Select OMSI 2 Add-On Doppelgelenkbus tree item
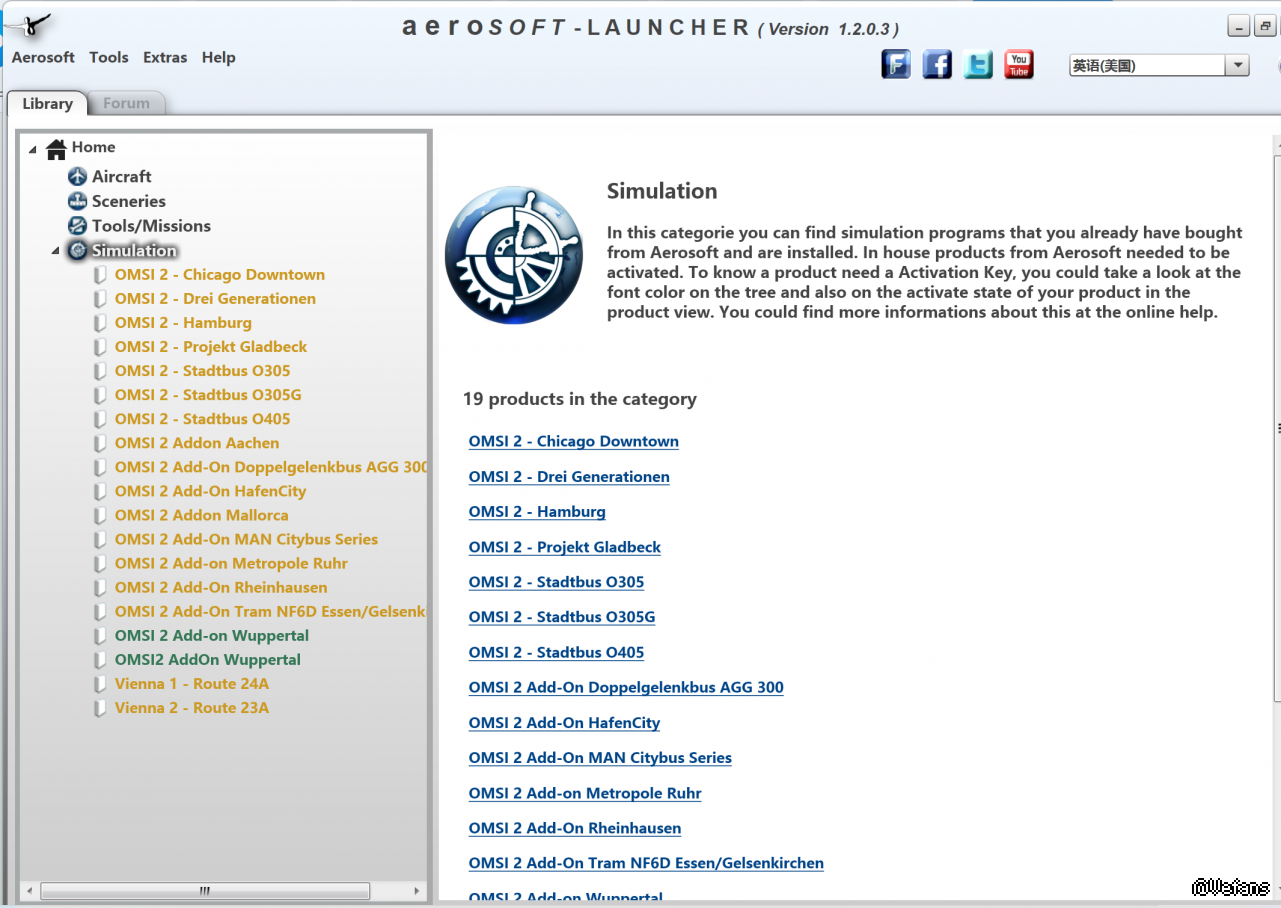The height and width of the screenshot is (908, 1281). point(270,467)
